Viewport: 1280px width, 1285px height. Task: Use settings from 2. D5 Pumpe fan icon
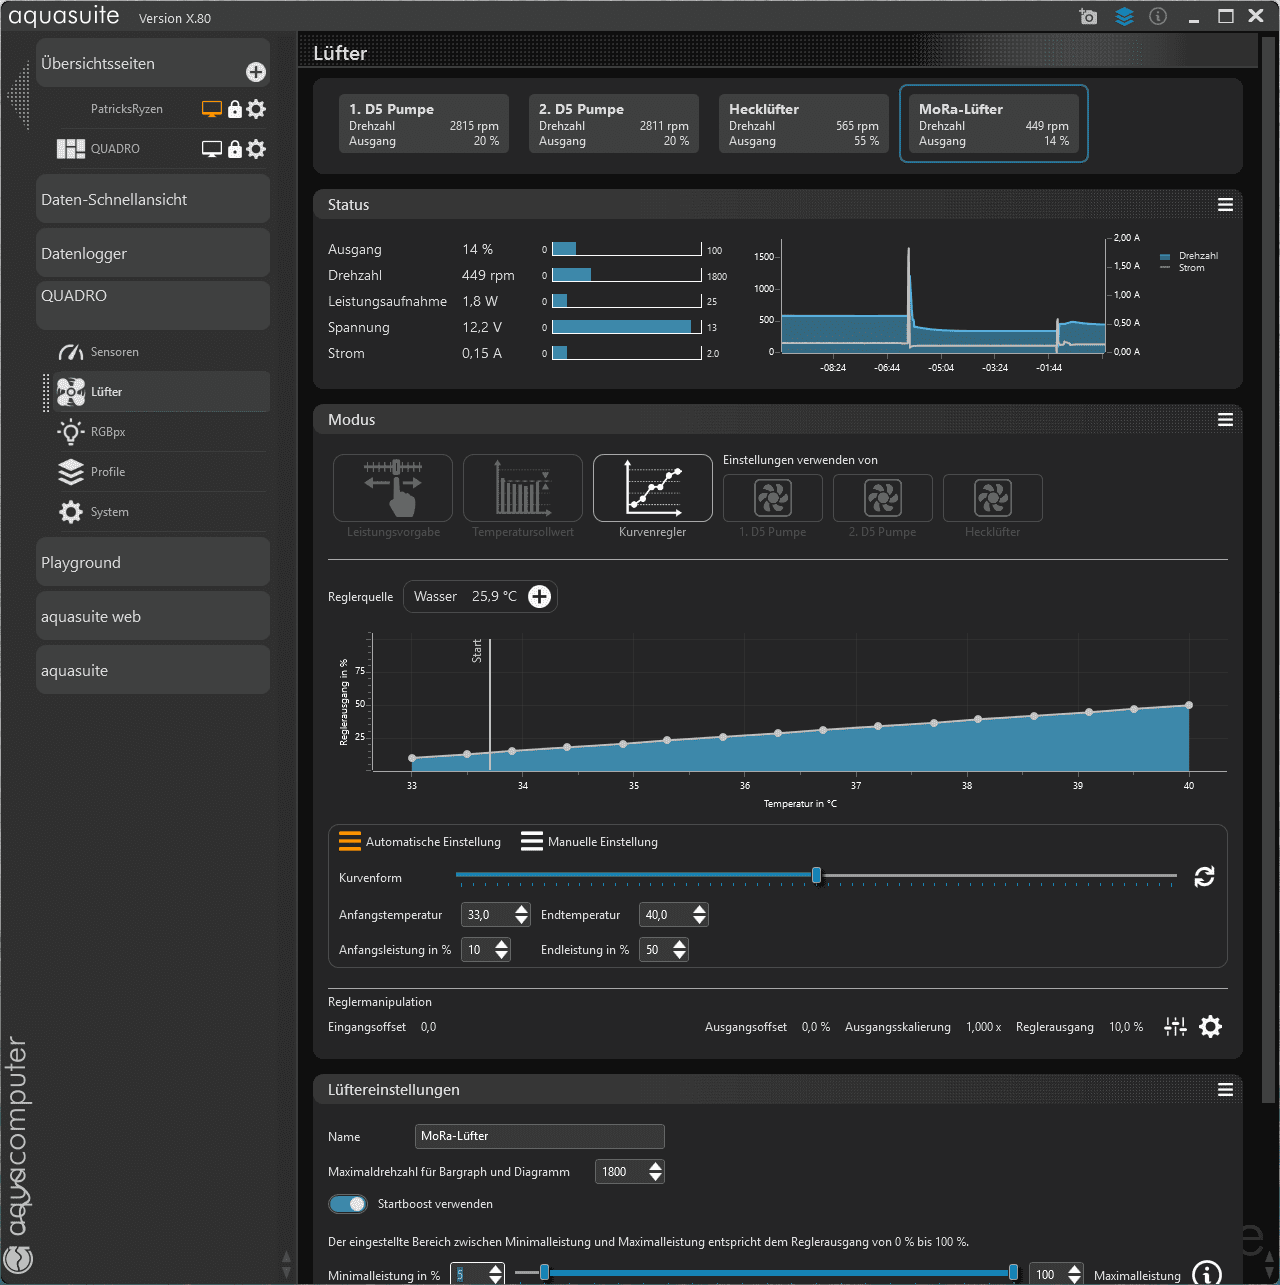point(883,498)
